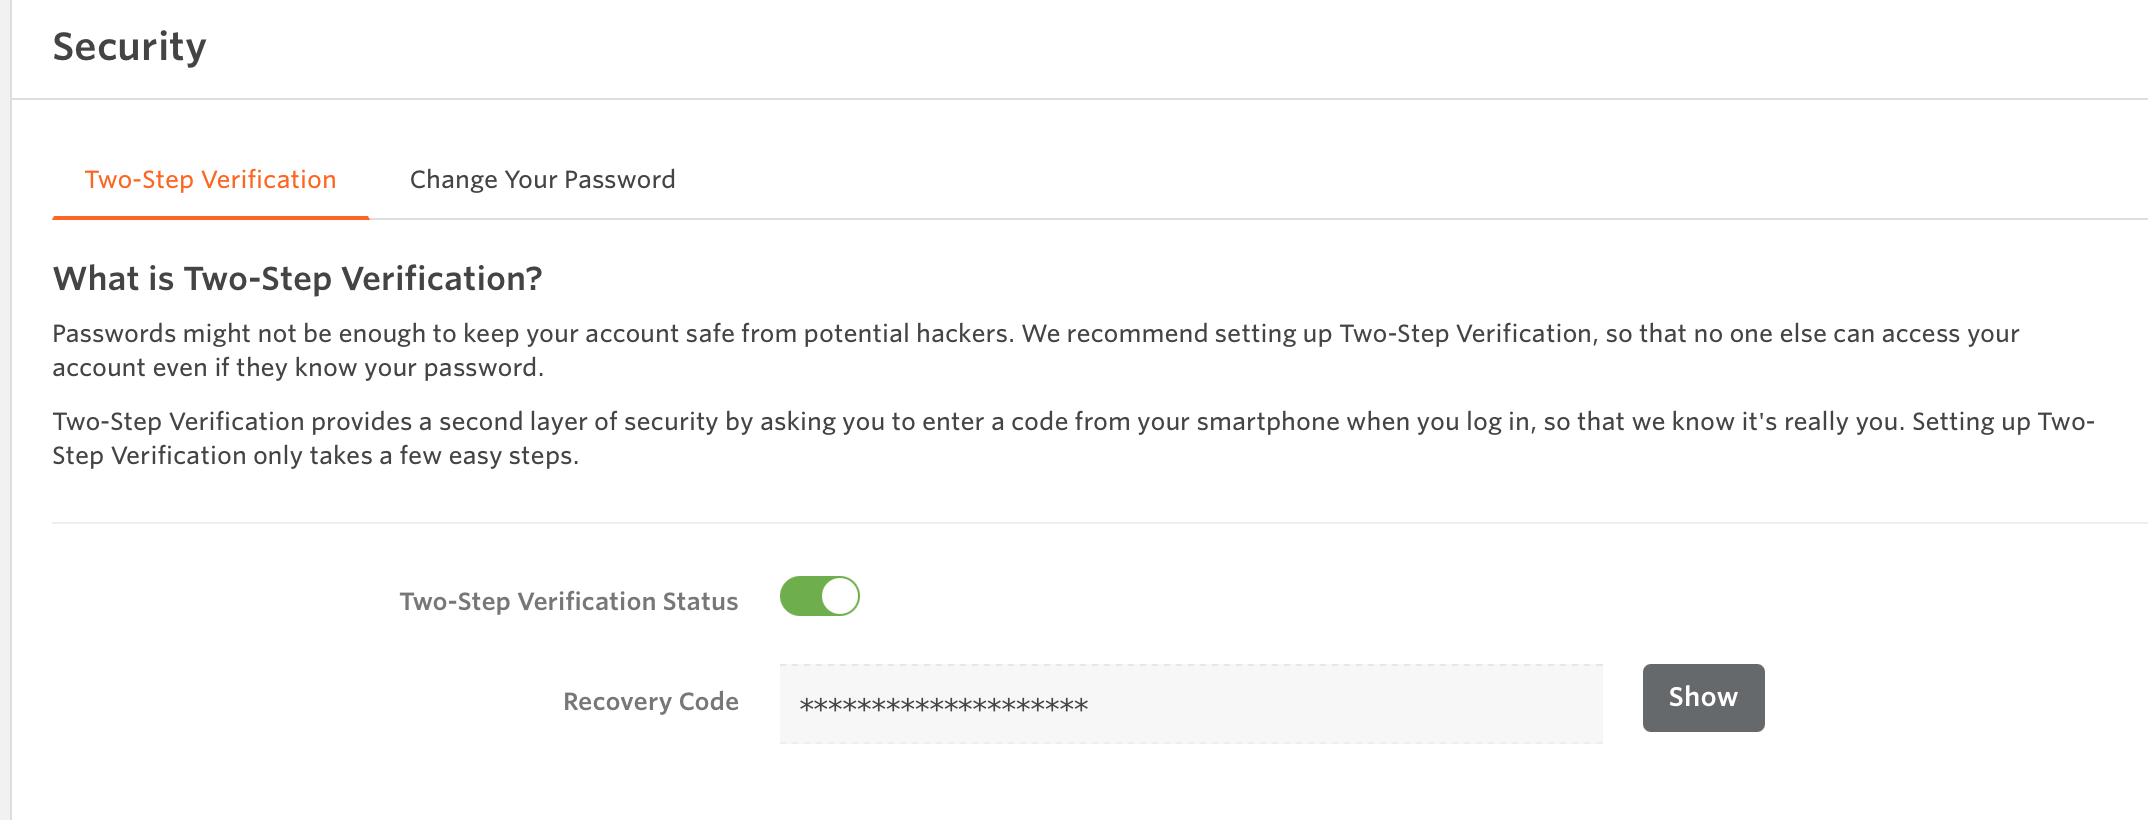The width and height of the screenshot is (2148, 820).
Task: Switch to the Change Your Password tab
Action: point(542,180)
